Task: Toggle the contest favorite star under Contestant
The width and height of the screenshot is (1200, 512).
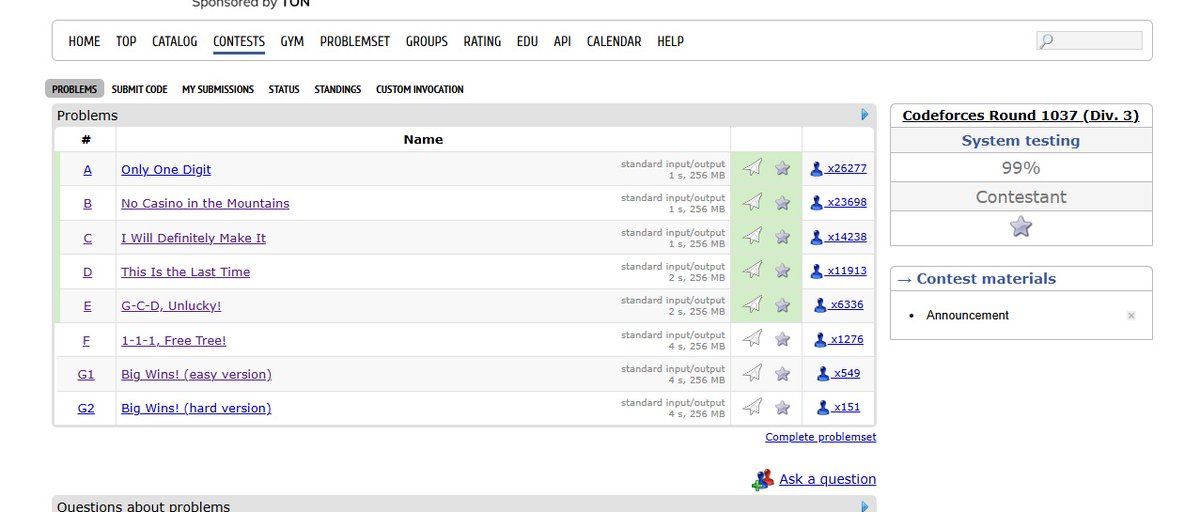Action: (1021, 227)
